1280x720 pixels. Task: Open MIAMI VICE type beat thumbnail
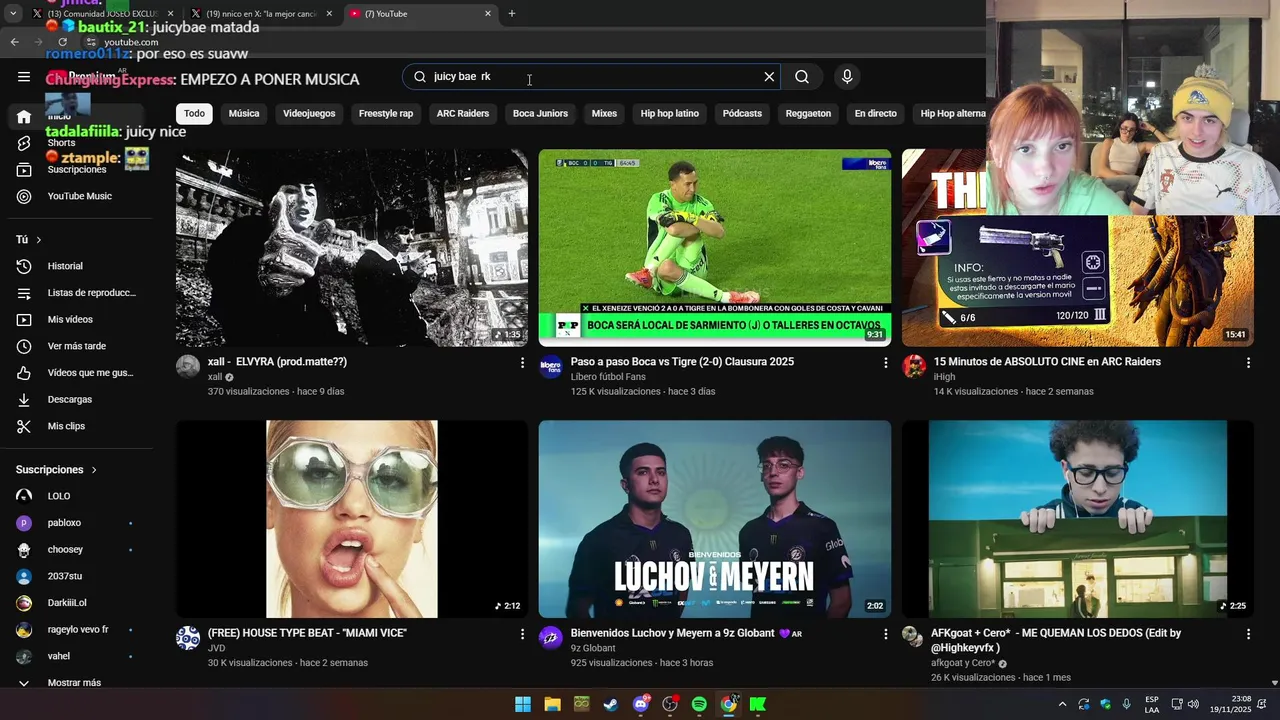click(x=352, y=519)
